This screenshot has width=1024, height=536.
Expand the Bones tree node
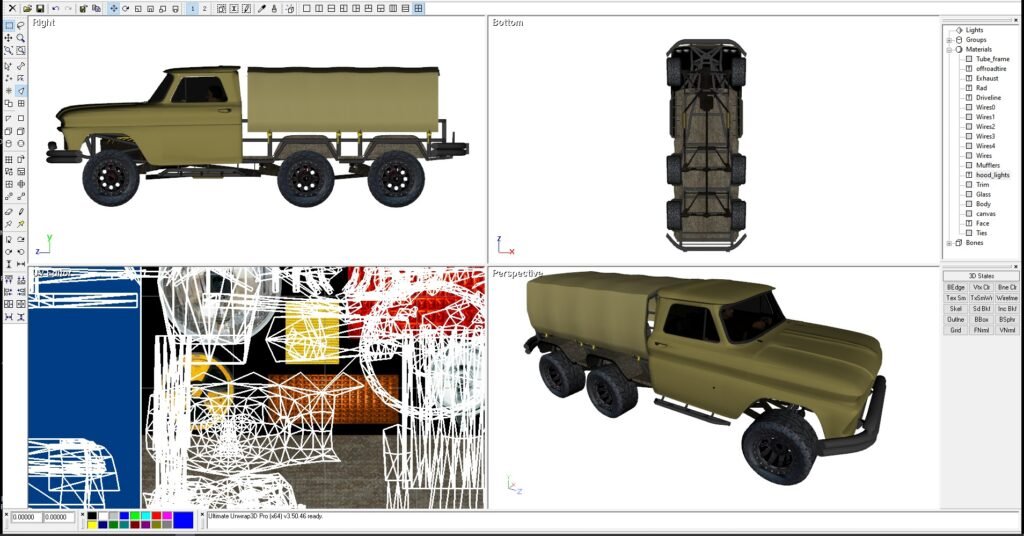tap(949, 243)
